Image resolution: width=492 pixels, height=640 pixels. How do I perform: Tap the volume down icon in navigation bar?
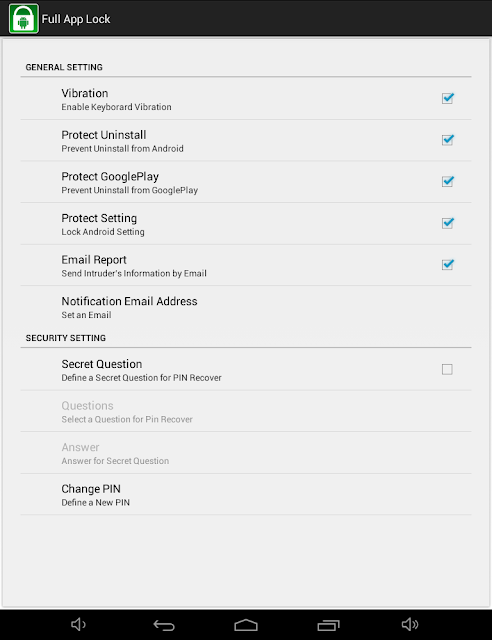tap(78, 624)
